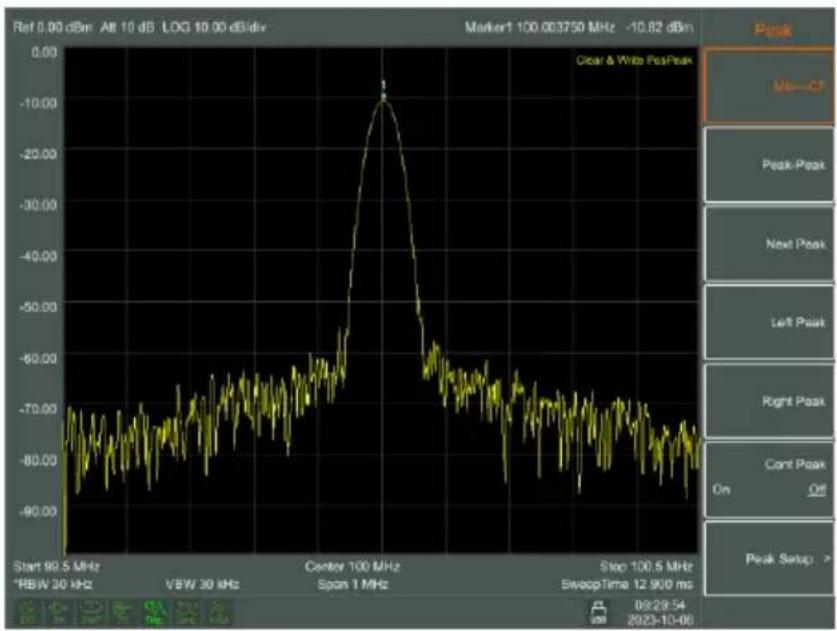Set Cont Peak to On
Image resolution: width=837 pixels, height=631 pixels.
[721, 490]
